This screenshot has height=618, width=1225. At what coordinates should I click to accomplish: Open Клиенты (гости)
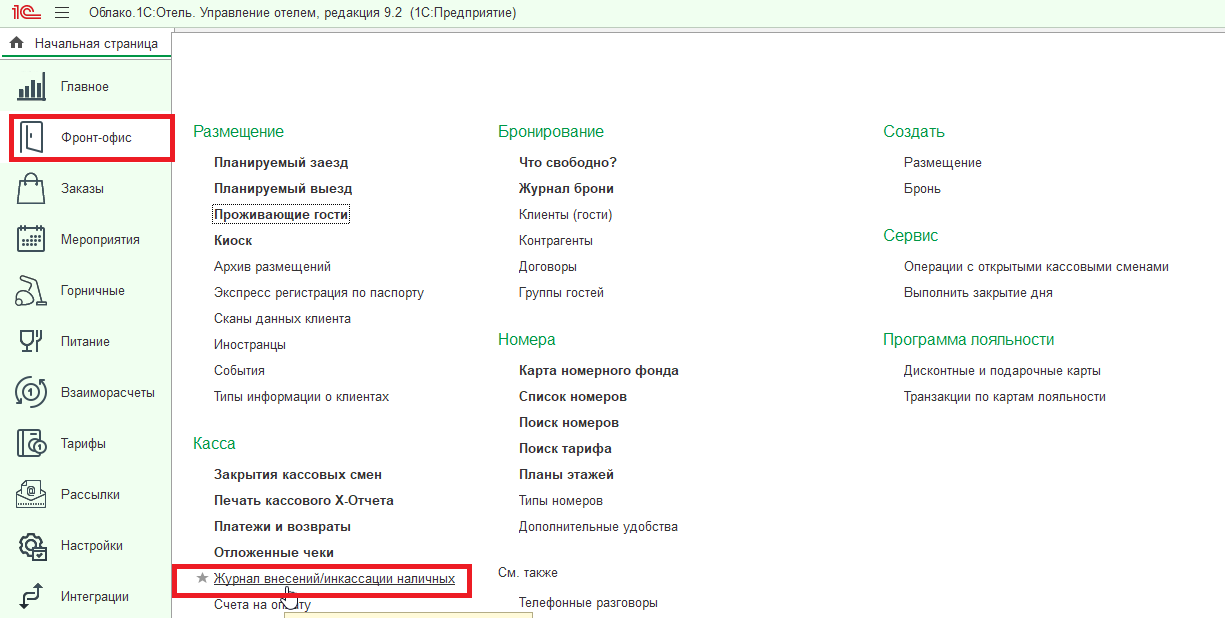coord(565,214)
